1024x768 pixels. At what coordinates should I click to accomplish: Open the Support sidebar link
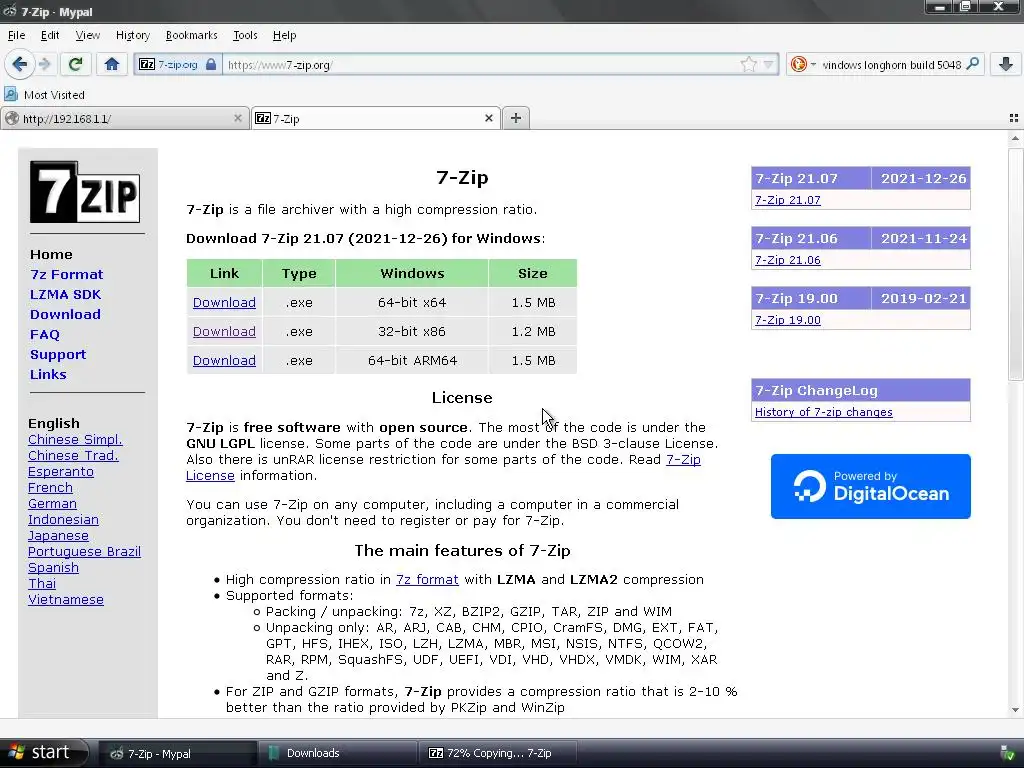[57, 354]
